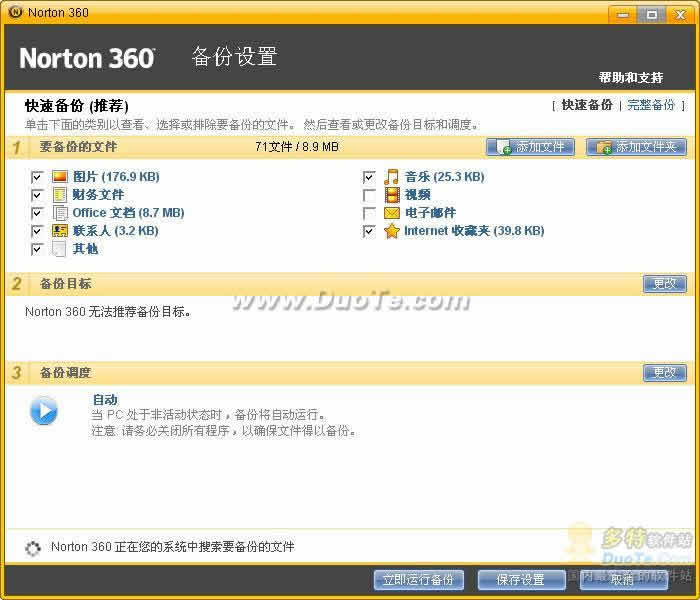The image size is (700, 600).
Task: Click the Internet 收藏夹 star icon
Action: coord(392,231)
